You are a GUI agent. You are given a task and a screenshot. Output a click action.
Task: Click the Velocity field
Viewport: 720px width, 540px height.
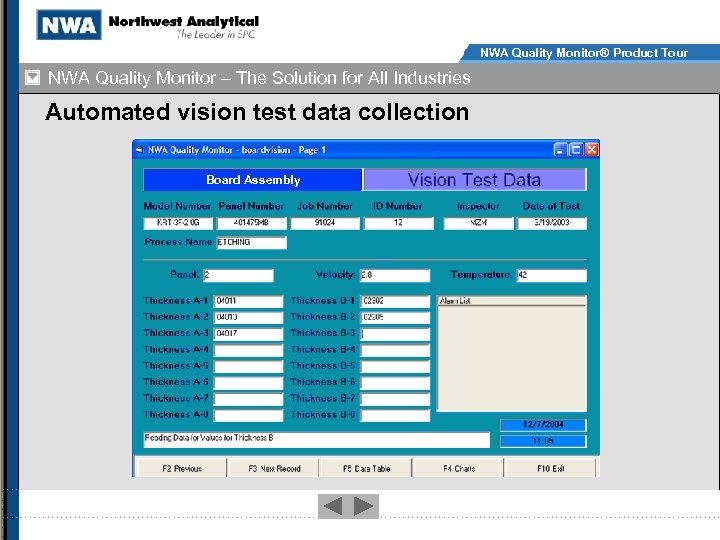click(395, 275)
